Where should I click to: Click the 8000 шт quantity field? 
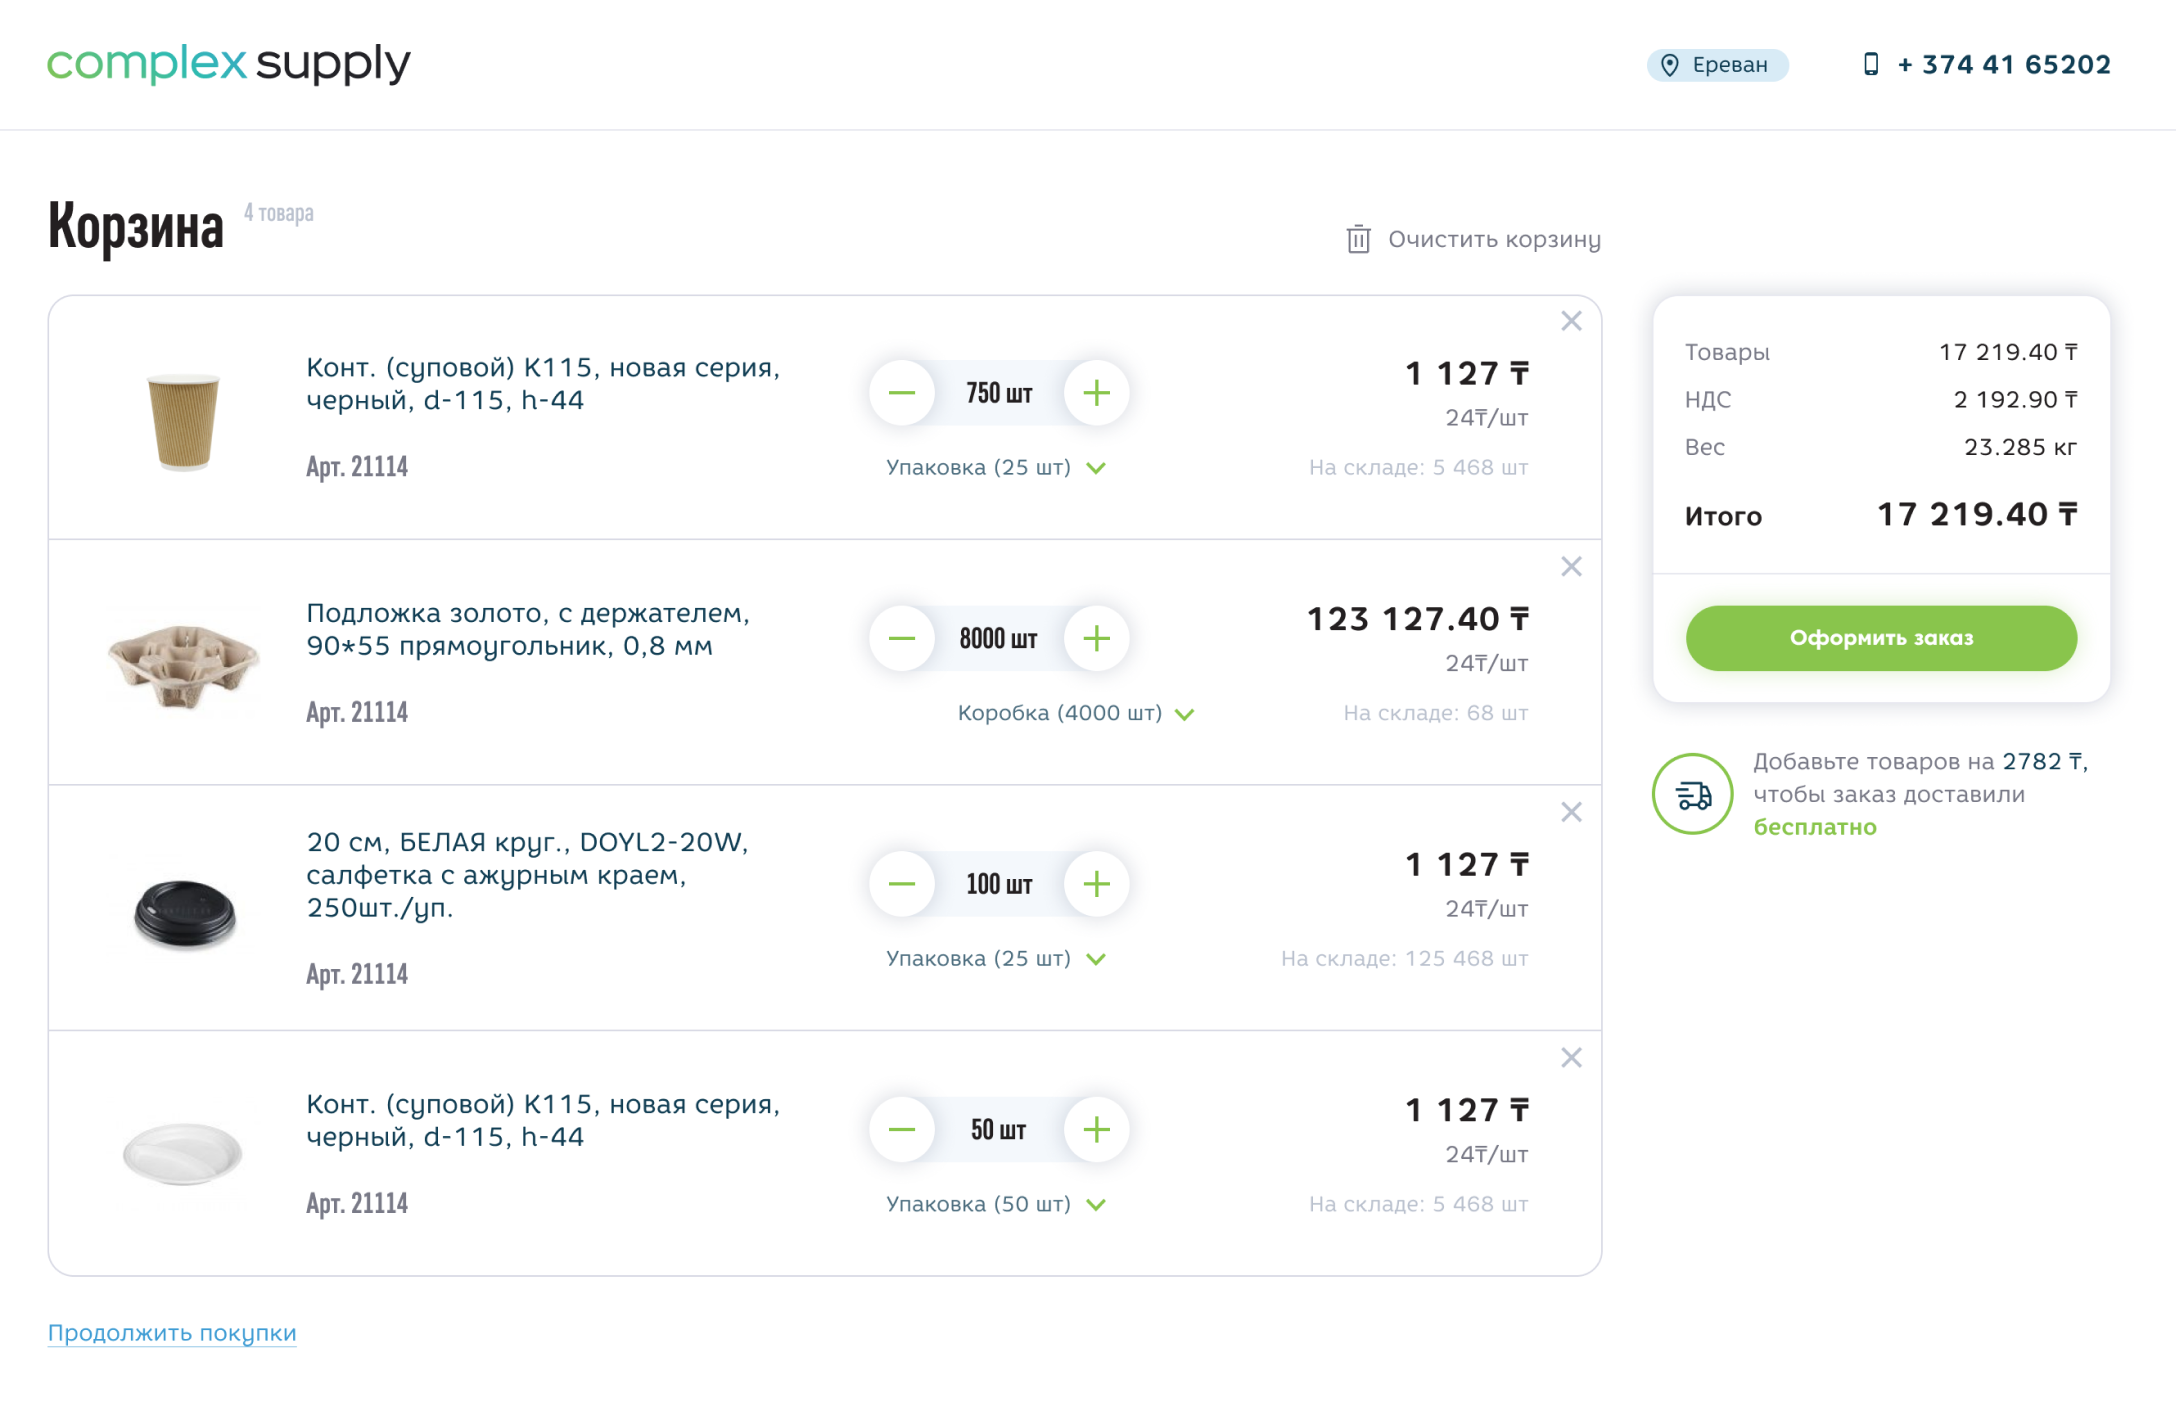click(x=998, y=639)
